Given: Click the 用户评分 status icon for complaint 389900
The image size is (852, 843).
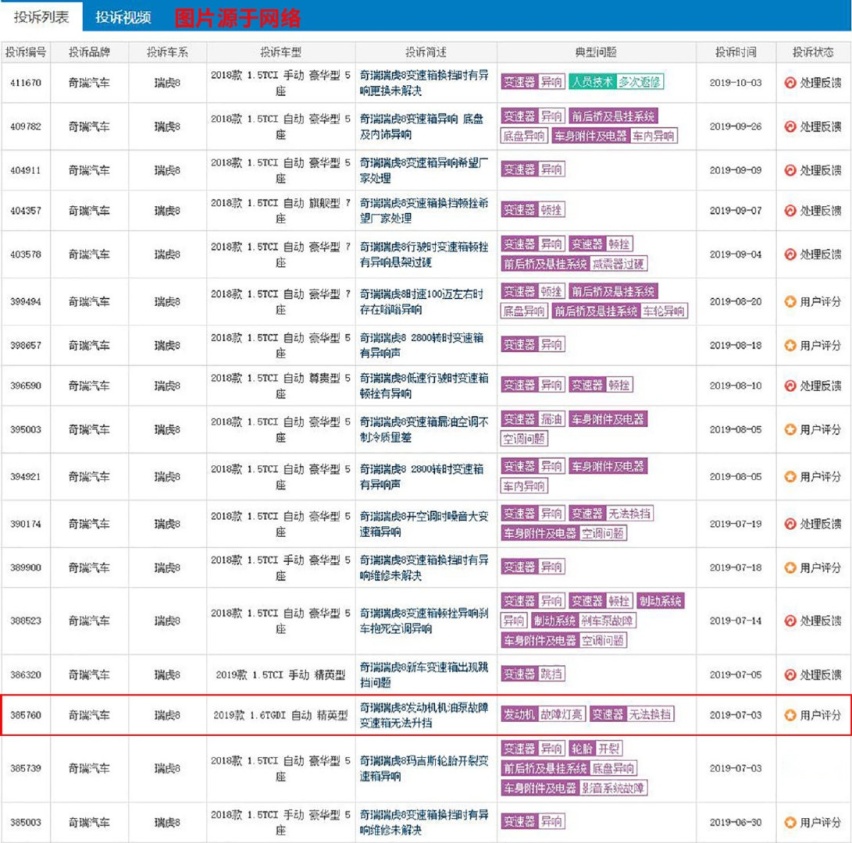Looking at the screenshot, I should click(x=790, y=567).
